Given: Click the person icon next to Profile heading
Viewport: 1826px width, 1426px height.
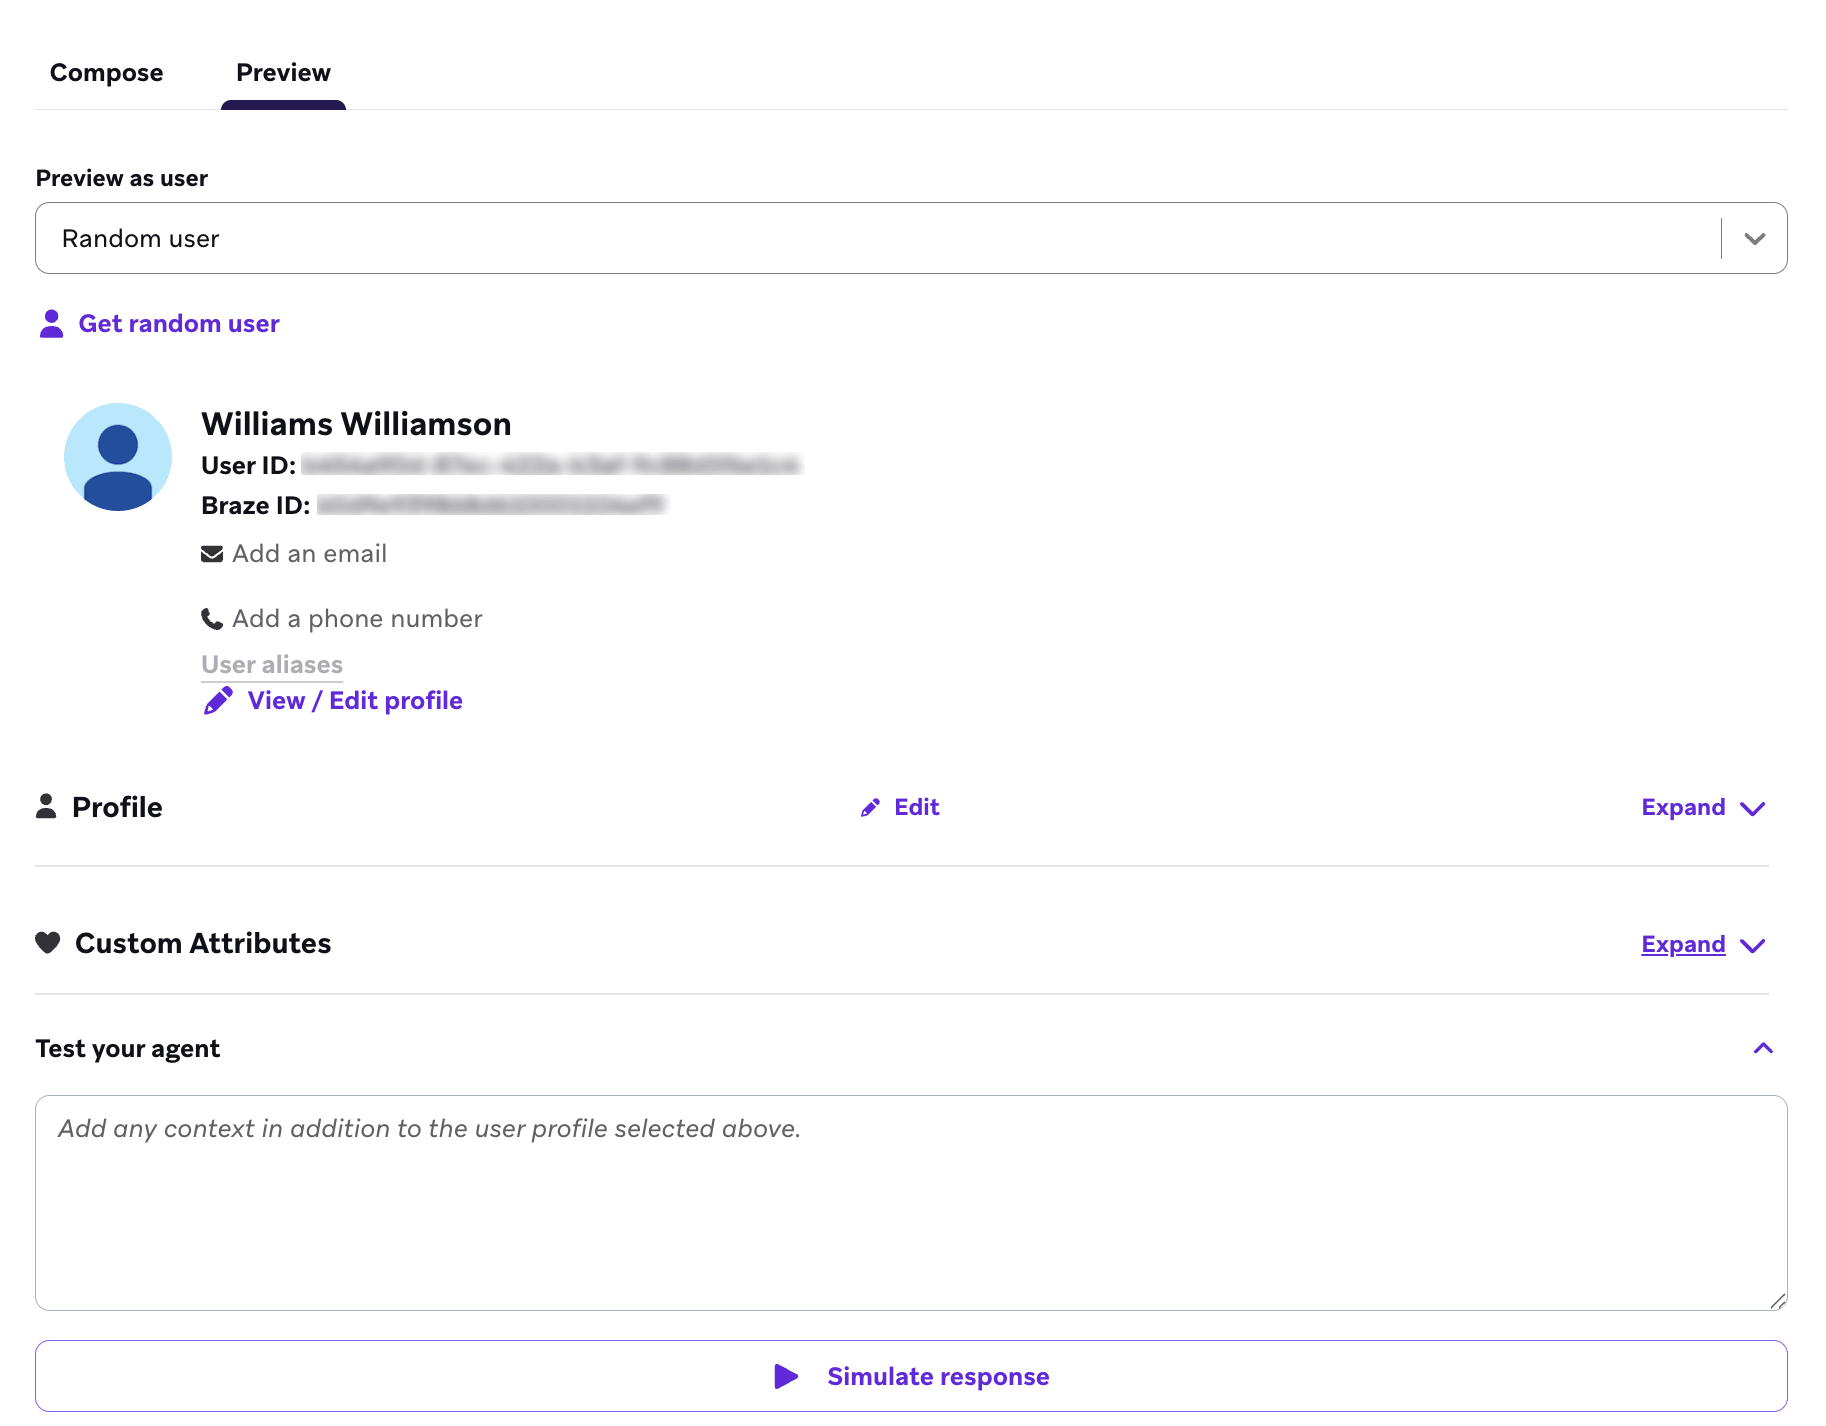Looking at the screenshot, I should (46, 806).
